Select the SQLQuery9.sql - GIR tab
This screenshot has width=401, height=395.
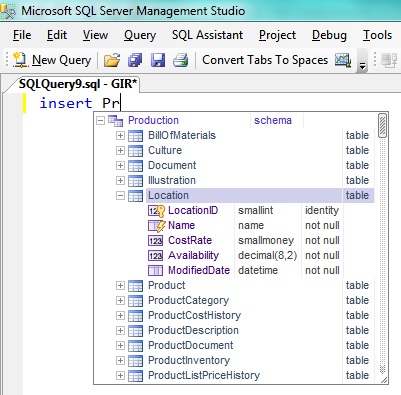pos(77,84)
